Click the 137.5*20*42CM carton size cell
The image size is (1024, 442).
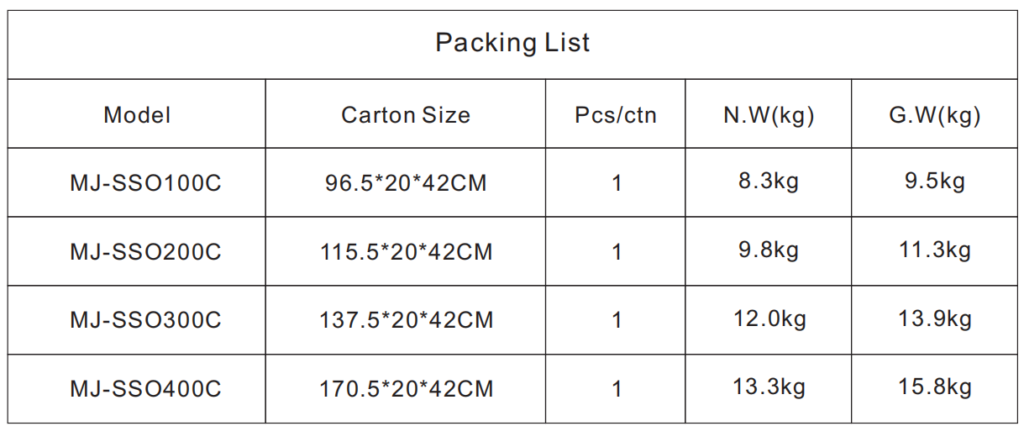pyautogui.click(x=405, y=320)
